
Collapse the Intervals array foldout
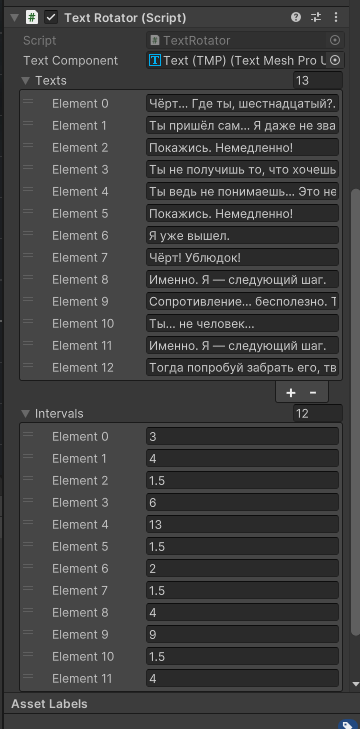[x=26, y=414]
